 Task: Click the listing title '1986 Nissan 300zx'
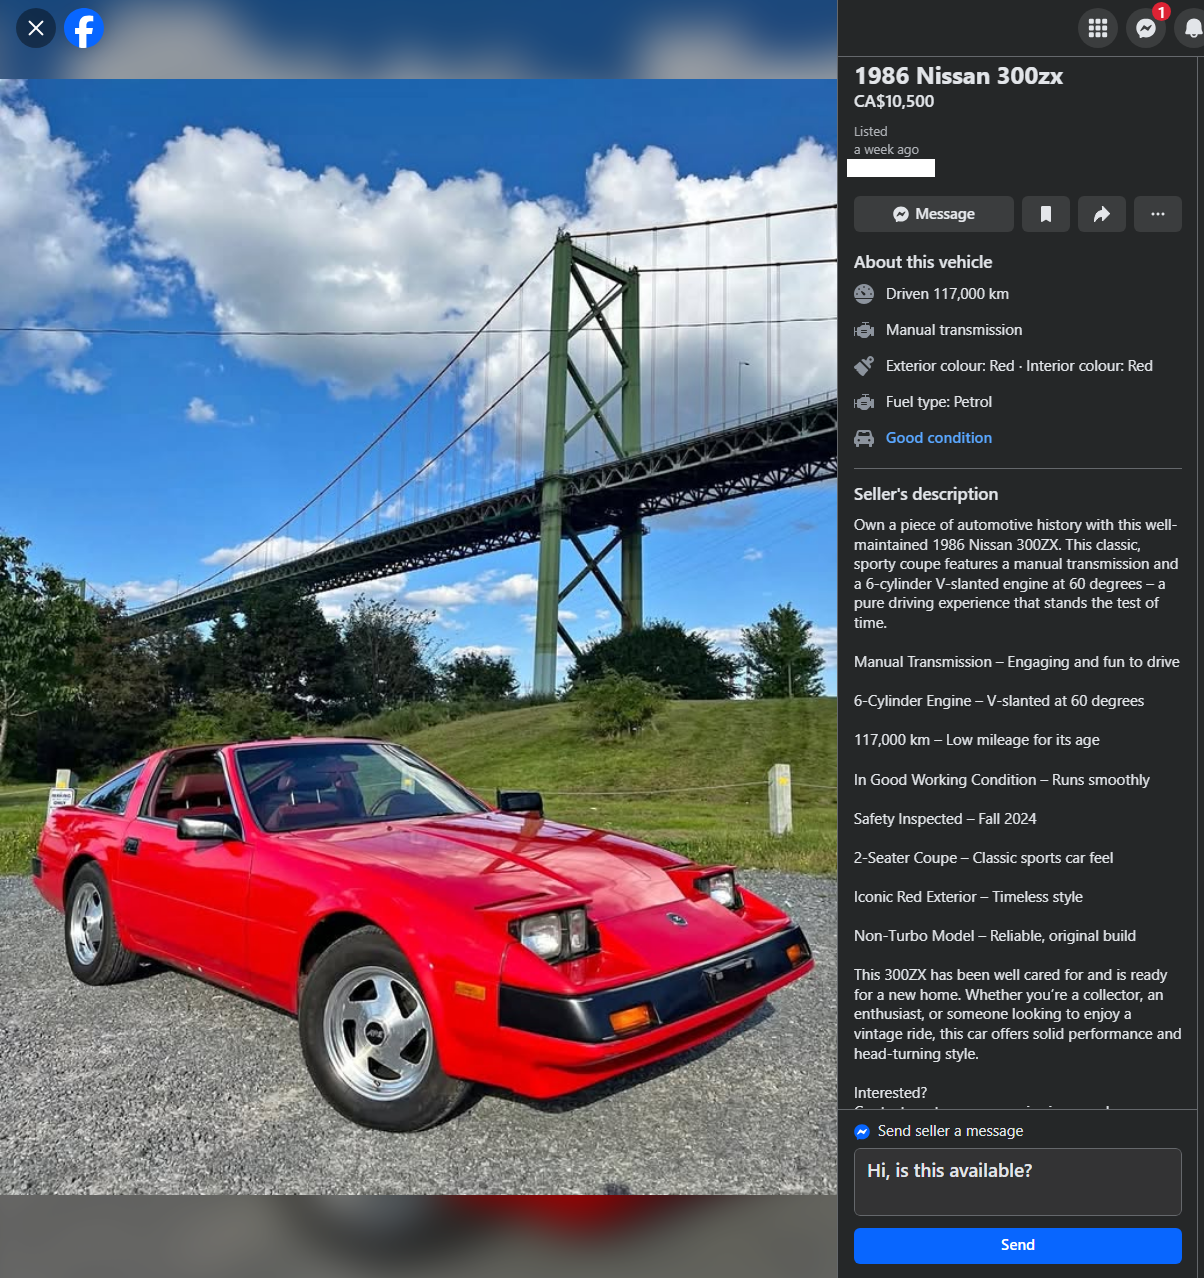tap(958, 76)
